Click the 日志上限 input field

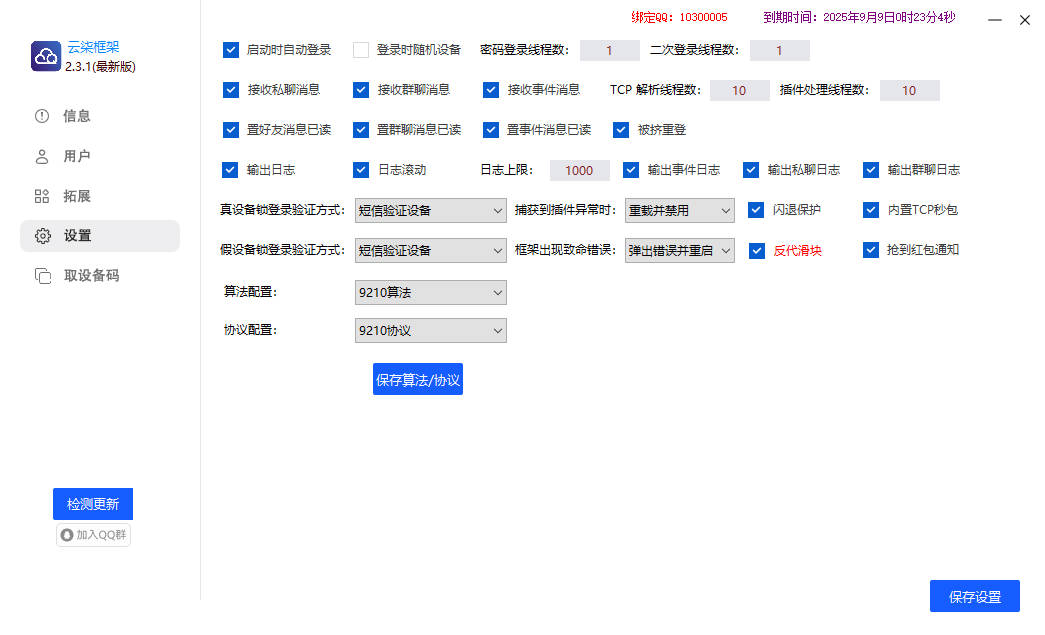[x=579, y=170]
